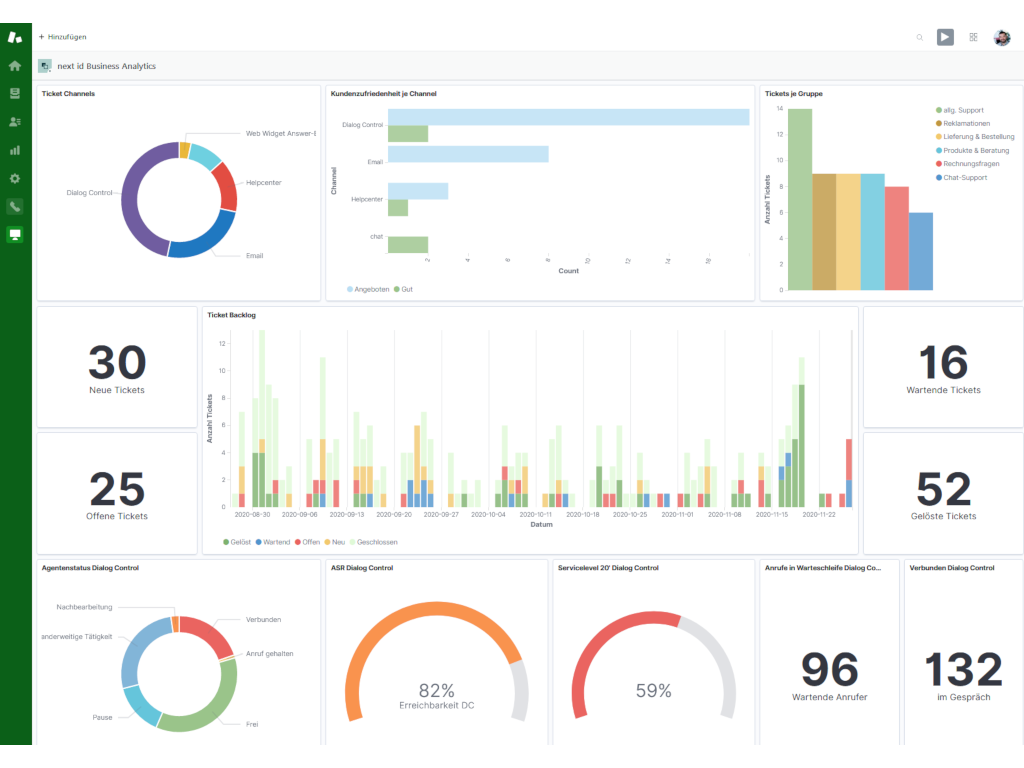The image size is (1024, 768).
Task: Open the bar chart reporting icon
Action: (15, 150)
